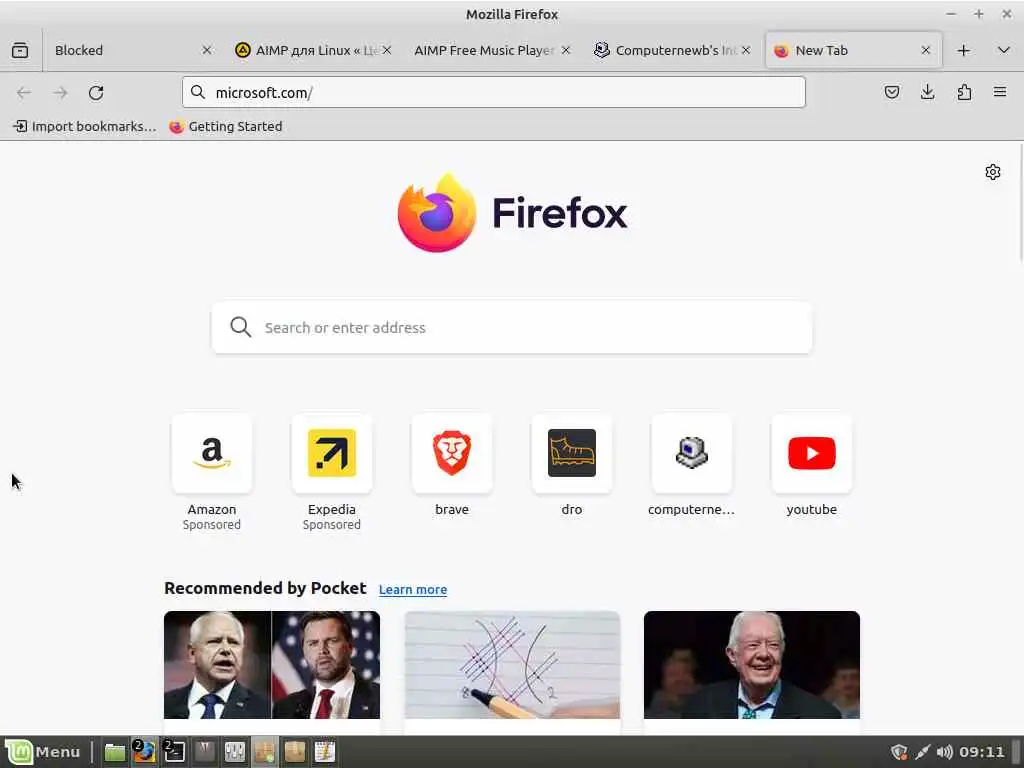
Task: Close the Blocked tab
Action: [x=206, y=50]
